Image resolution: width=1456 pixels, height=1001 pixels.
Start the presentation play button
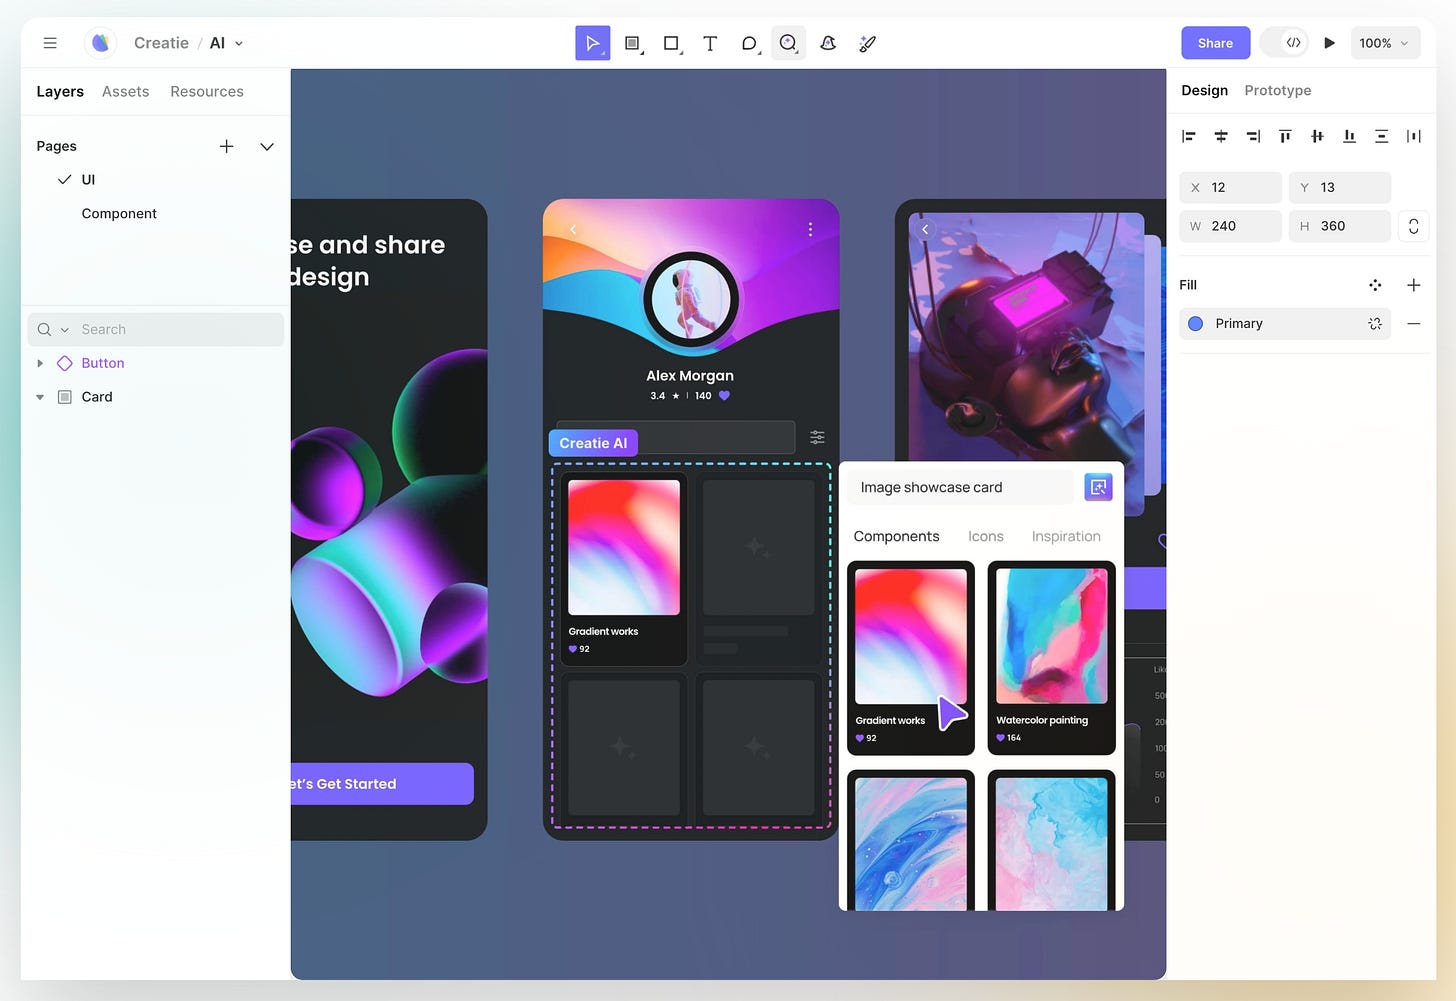(1329, 43)
